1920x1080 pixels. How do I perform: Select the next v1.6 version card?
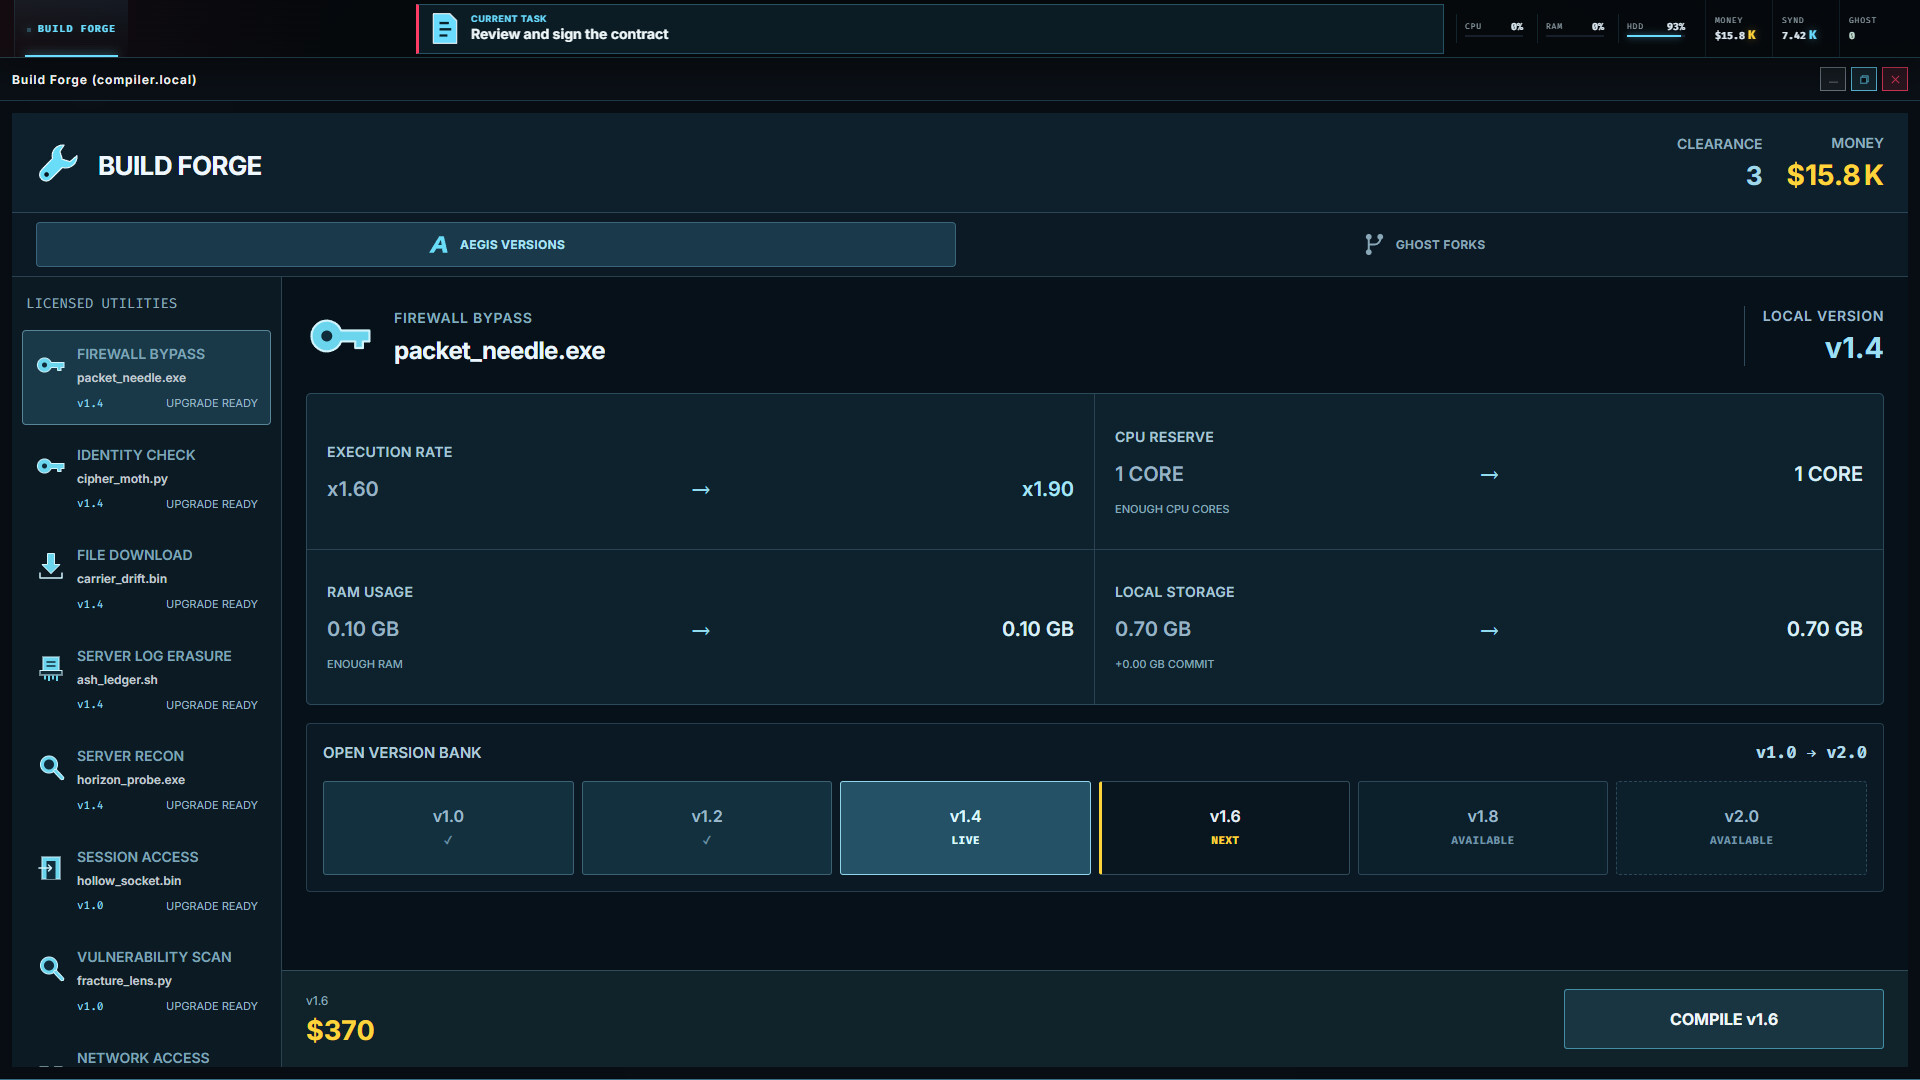(x=1224, y=828)
